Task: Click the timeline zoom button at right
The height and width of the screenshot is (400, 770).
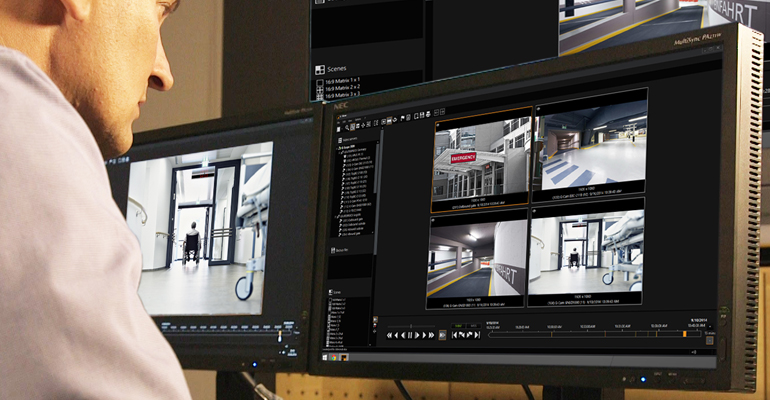Action: click(709, 340)
